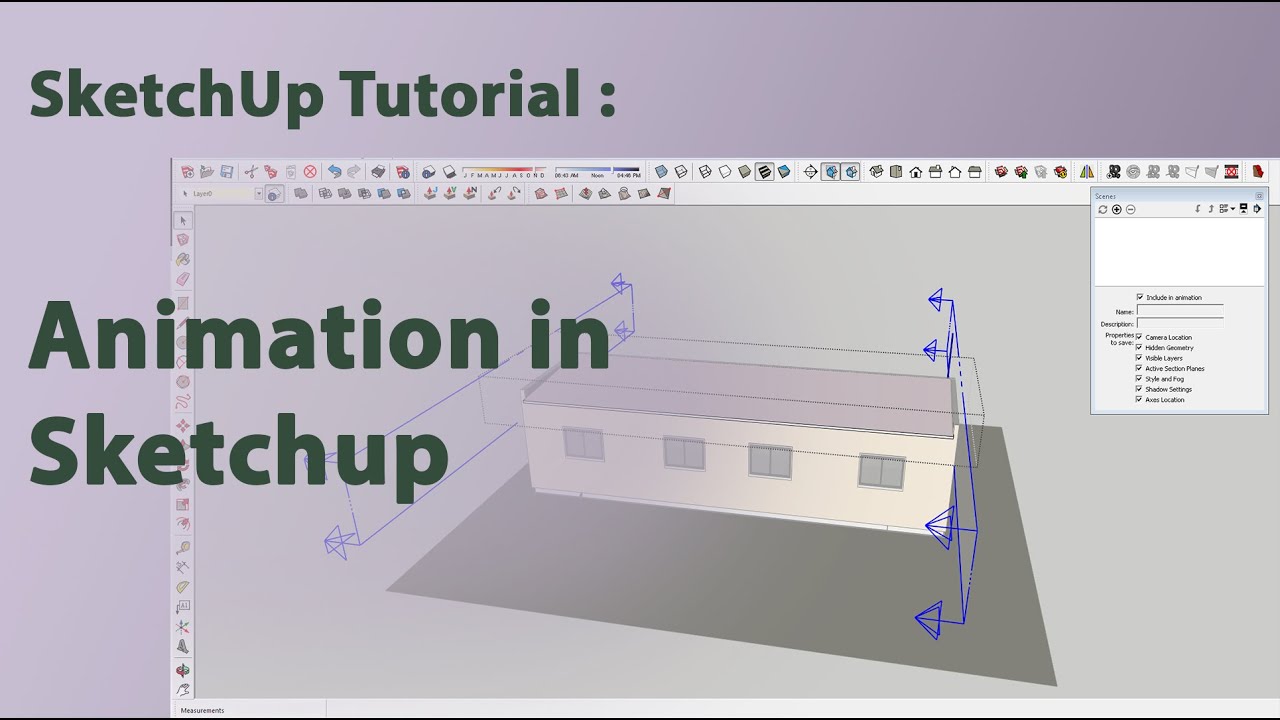This screenshot has width=1280, height=720.
Task: Click the red book icon at toolbar end
Action: (1258, 172)
